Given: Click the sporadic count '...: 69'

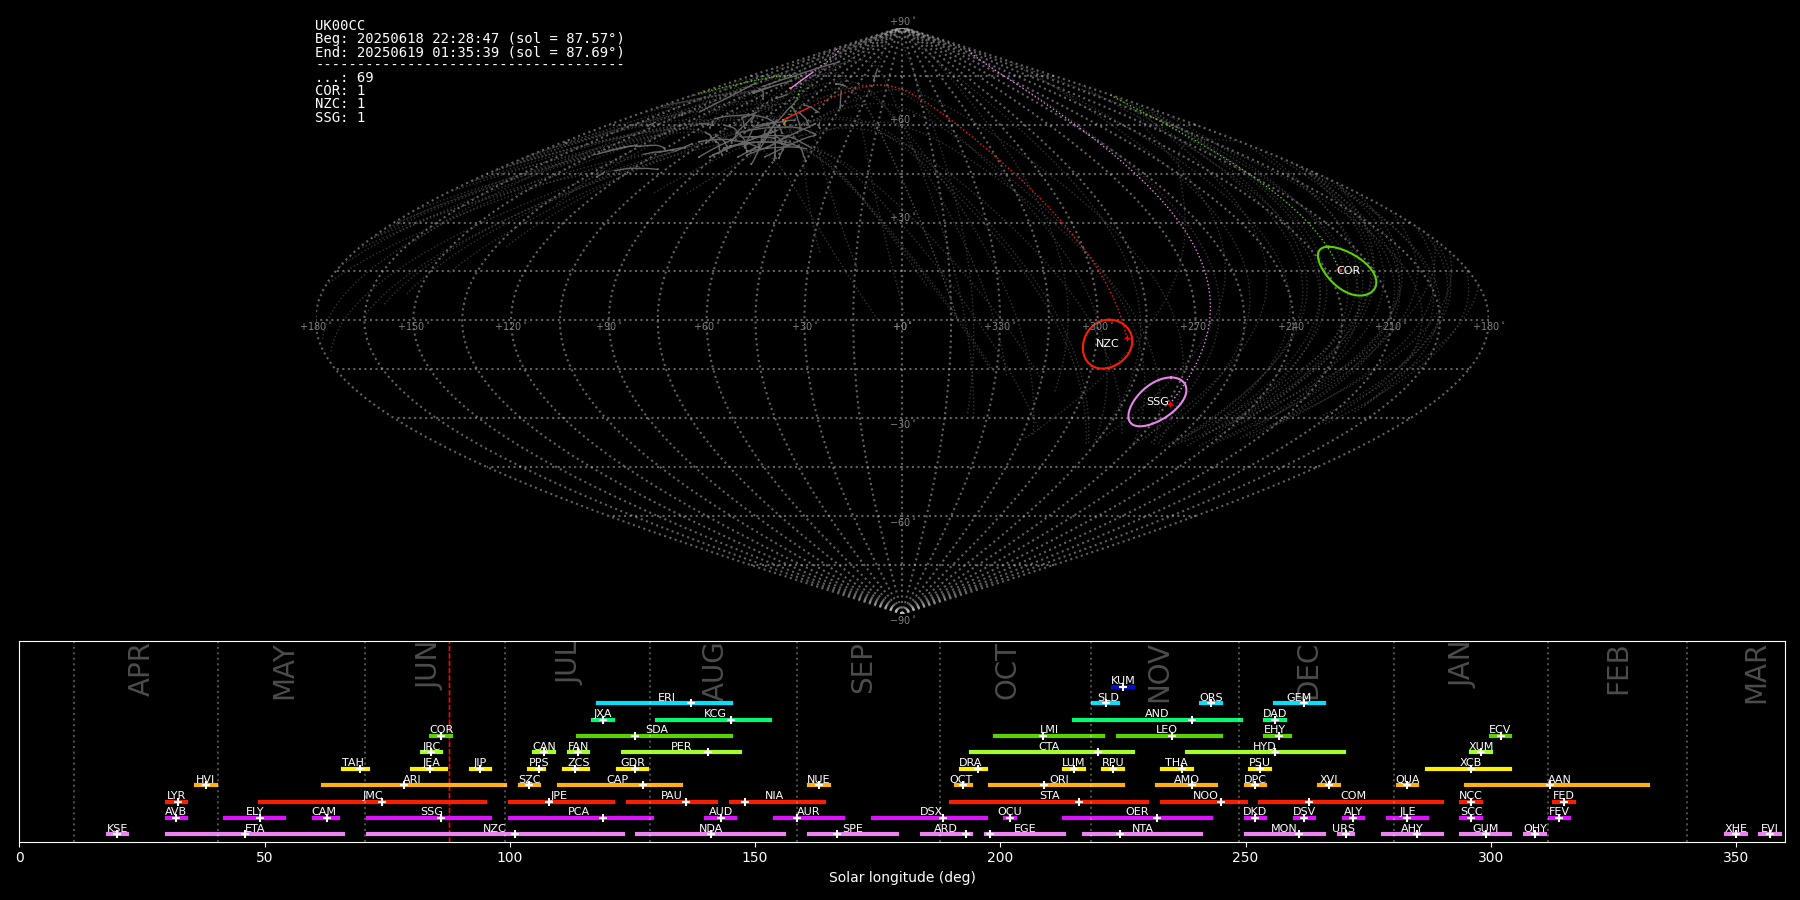Looking at the screenshot, I should point(344,78).
